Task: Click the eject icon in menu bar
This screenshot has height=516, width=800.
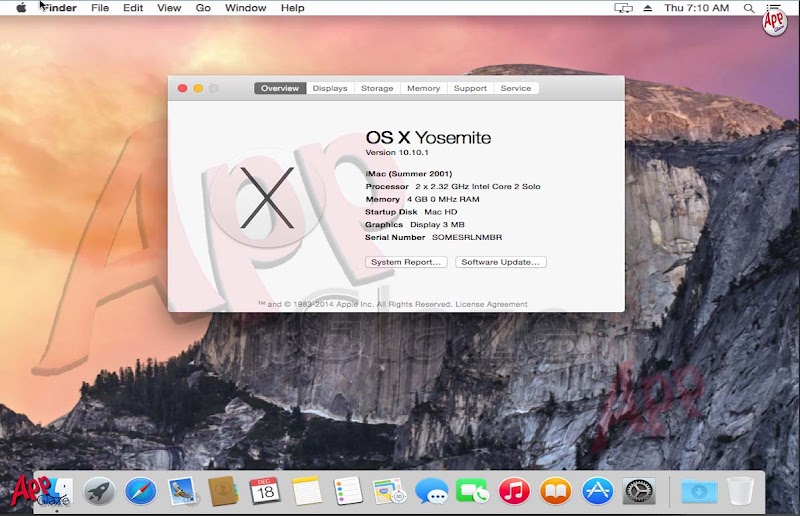Action: coord(647,8)
